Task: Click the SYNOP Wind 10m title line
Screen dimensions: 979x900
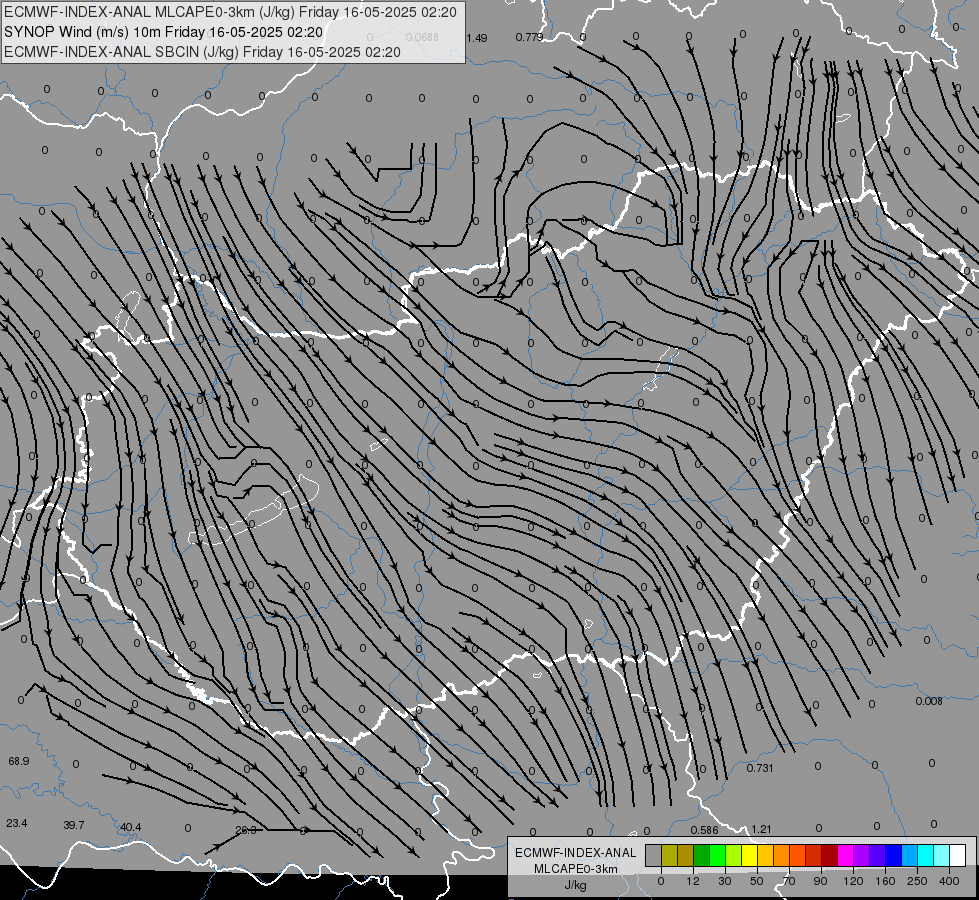Action: tap(164, 32)
